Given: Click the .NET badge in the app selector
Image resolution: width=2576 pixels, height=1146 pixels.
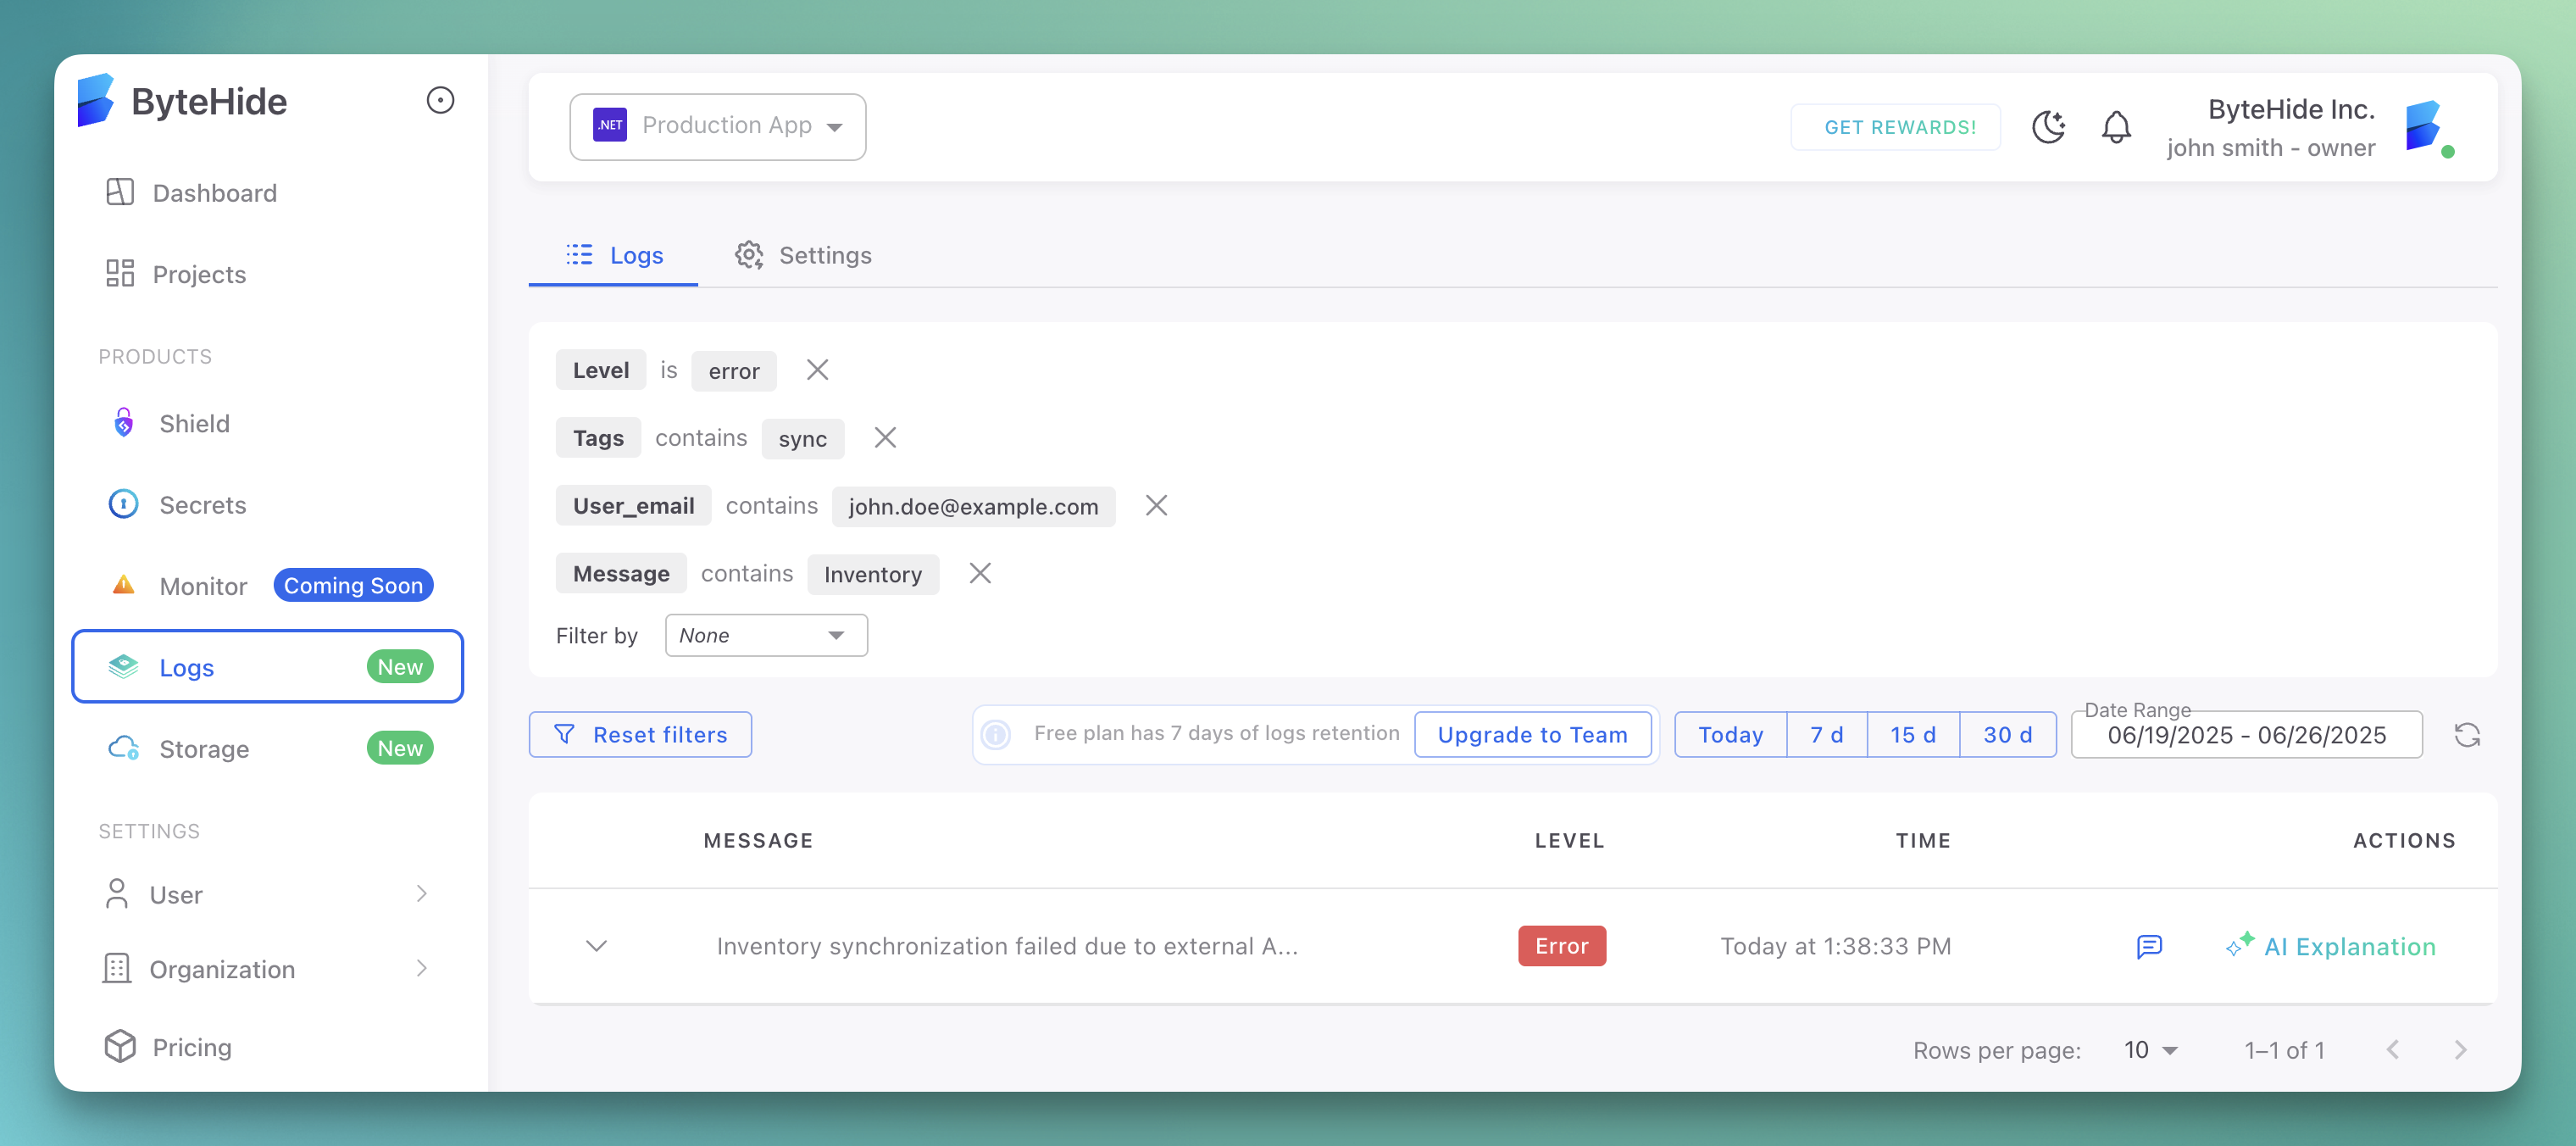Looking at the screenshot, I should click(x=609, y=126).
